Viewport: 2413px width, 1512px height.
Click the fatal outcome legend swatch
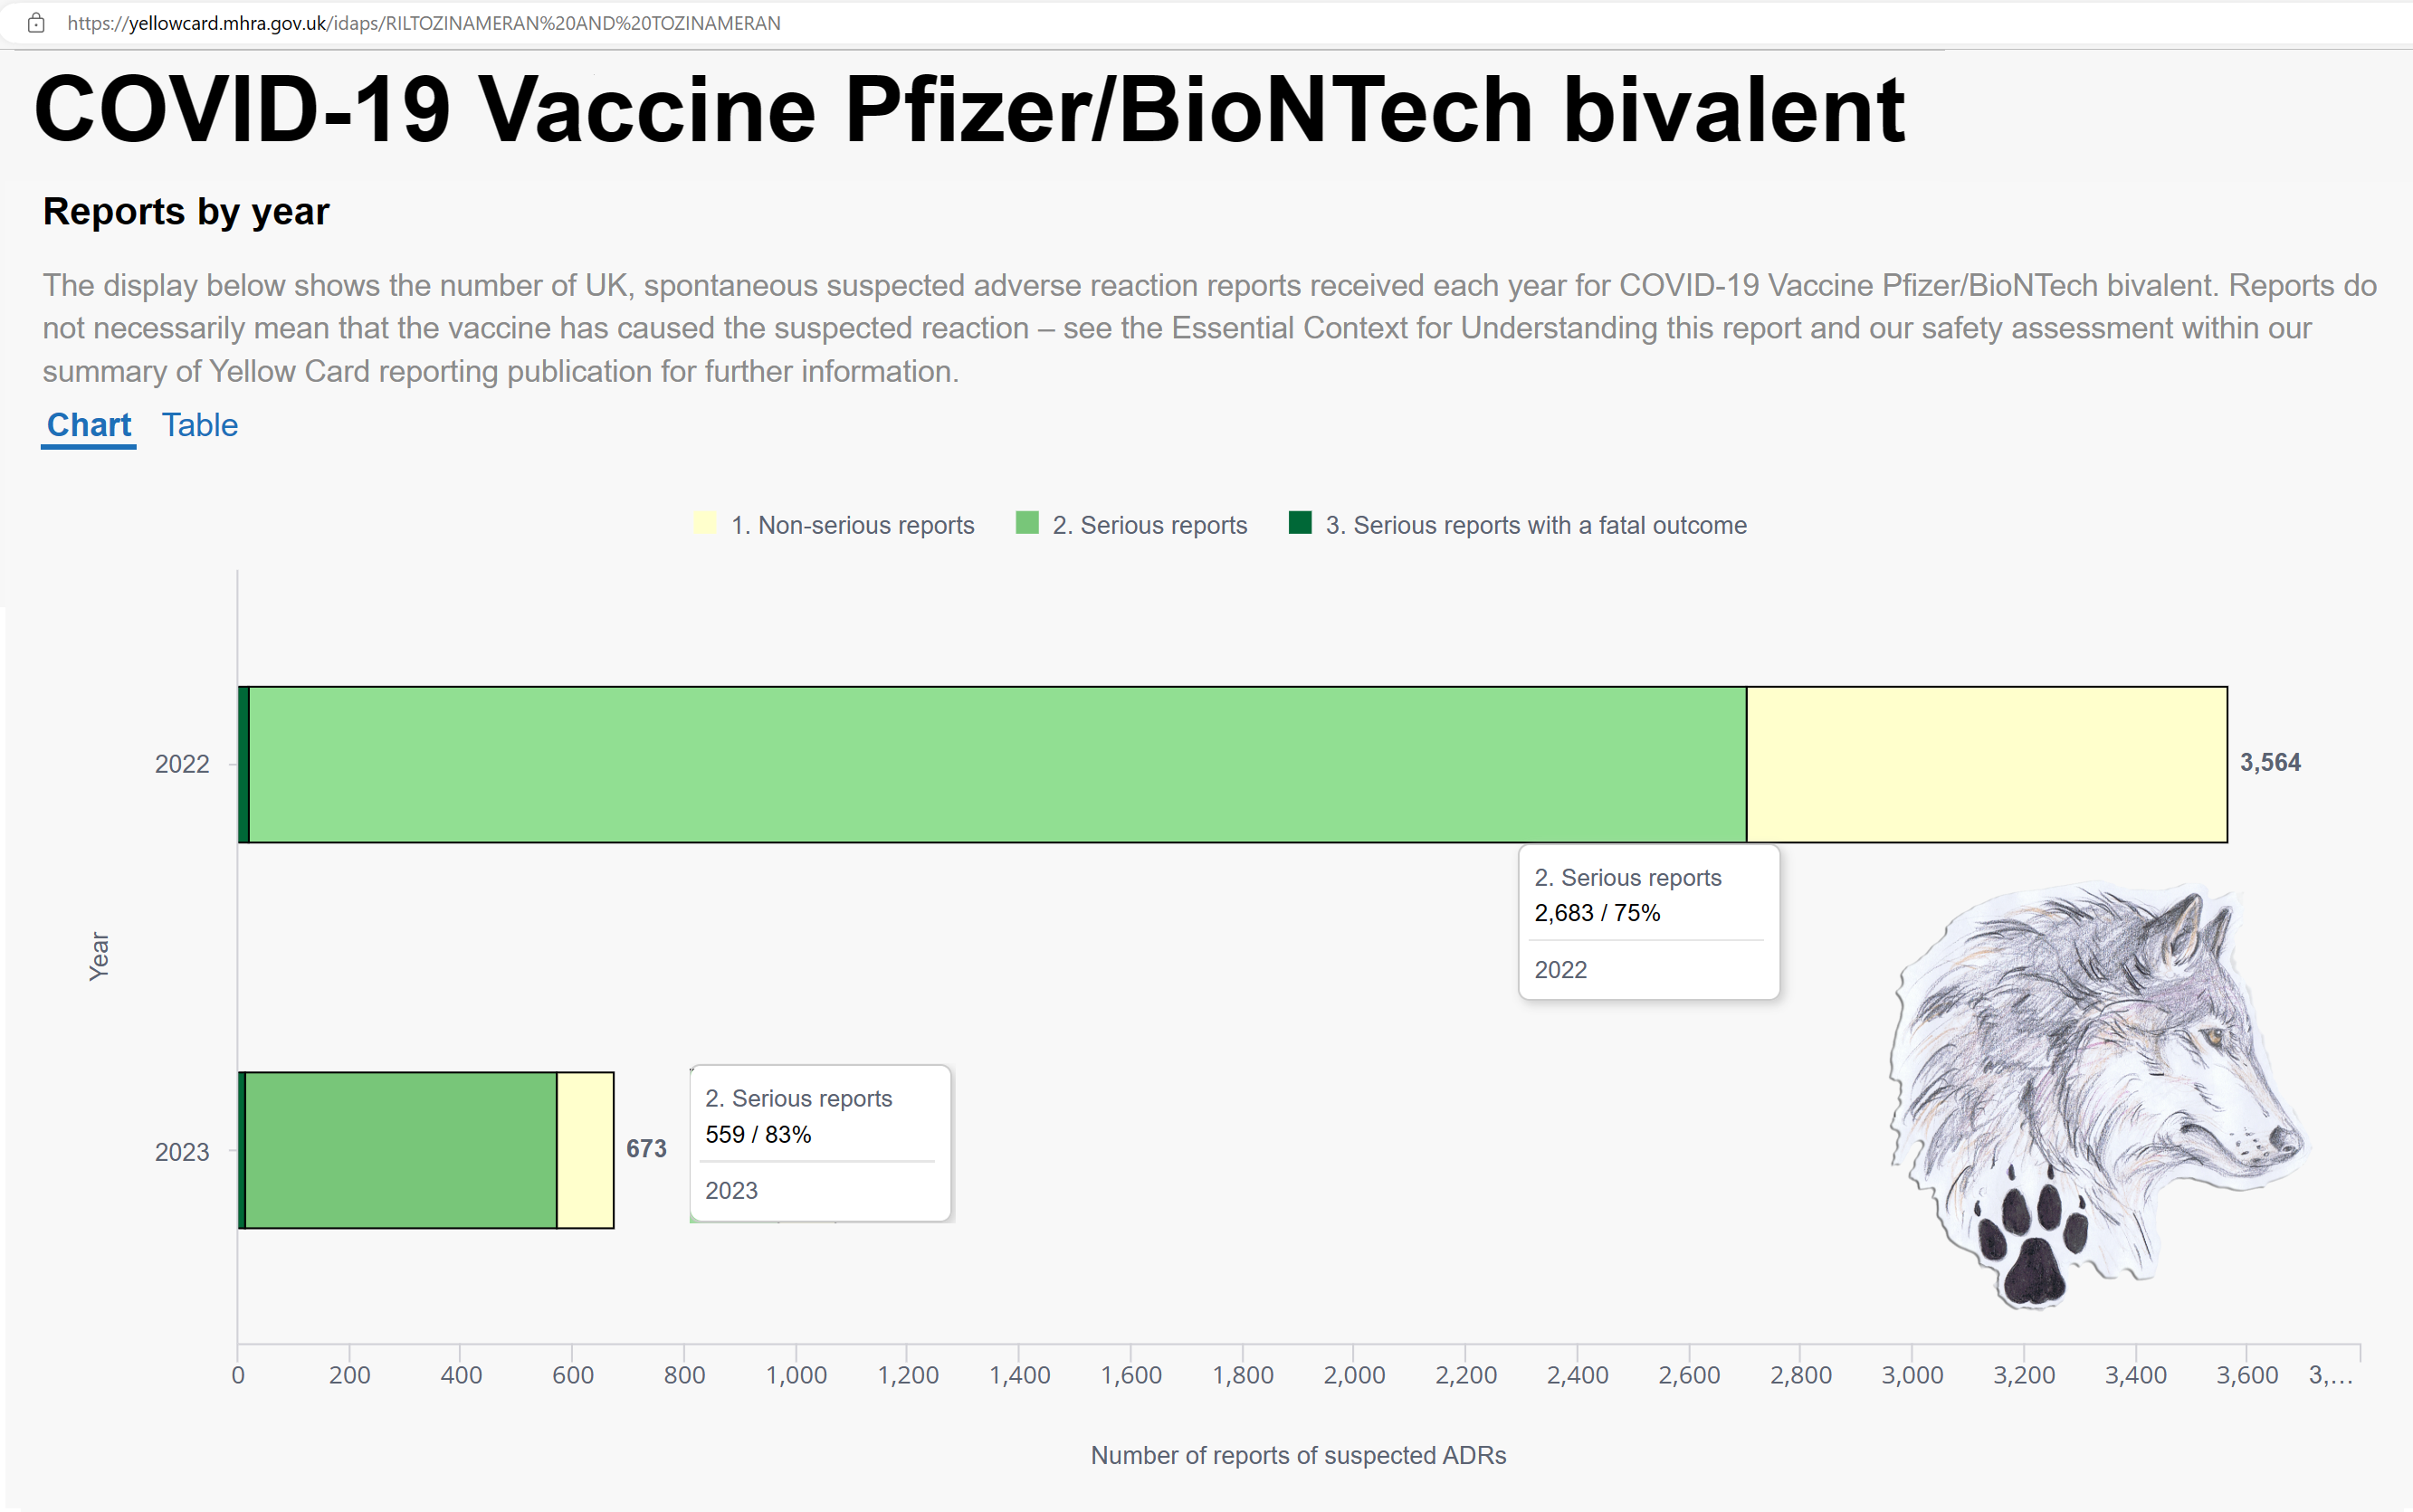pyautogui.click(x=1300, y=523)
